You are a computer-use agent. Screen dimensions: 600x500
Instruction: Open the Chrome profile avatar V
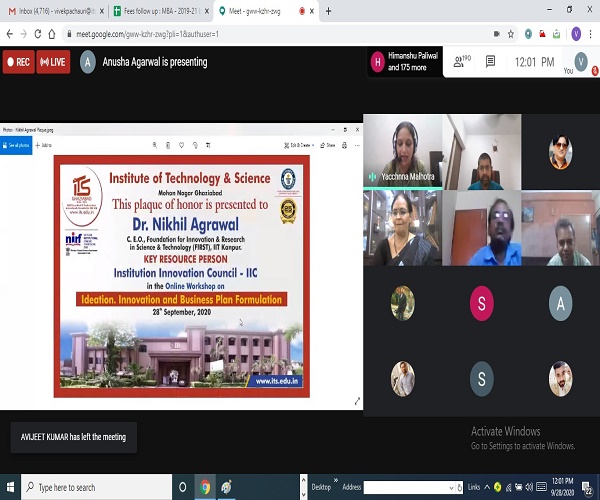[x=576, y=34]
